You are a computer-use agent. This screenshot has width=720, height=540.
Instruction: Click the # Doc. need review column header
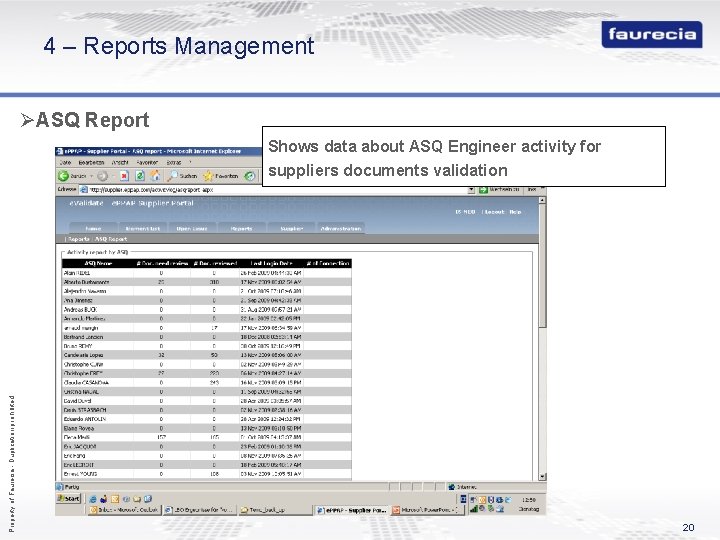click(x=162, y=263)
